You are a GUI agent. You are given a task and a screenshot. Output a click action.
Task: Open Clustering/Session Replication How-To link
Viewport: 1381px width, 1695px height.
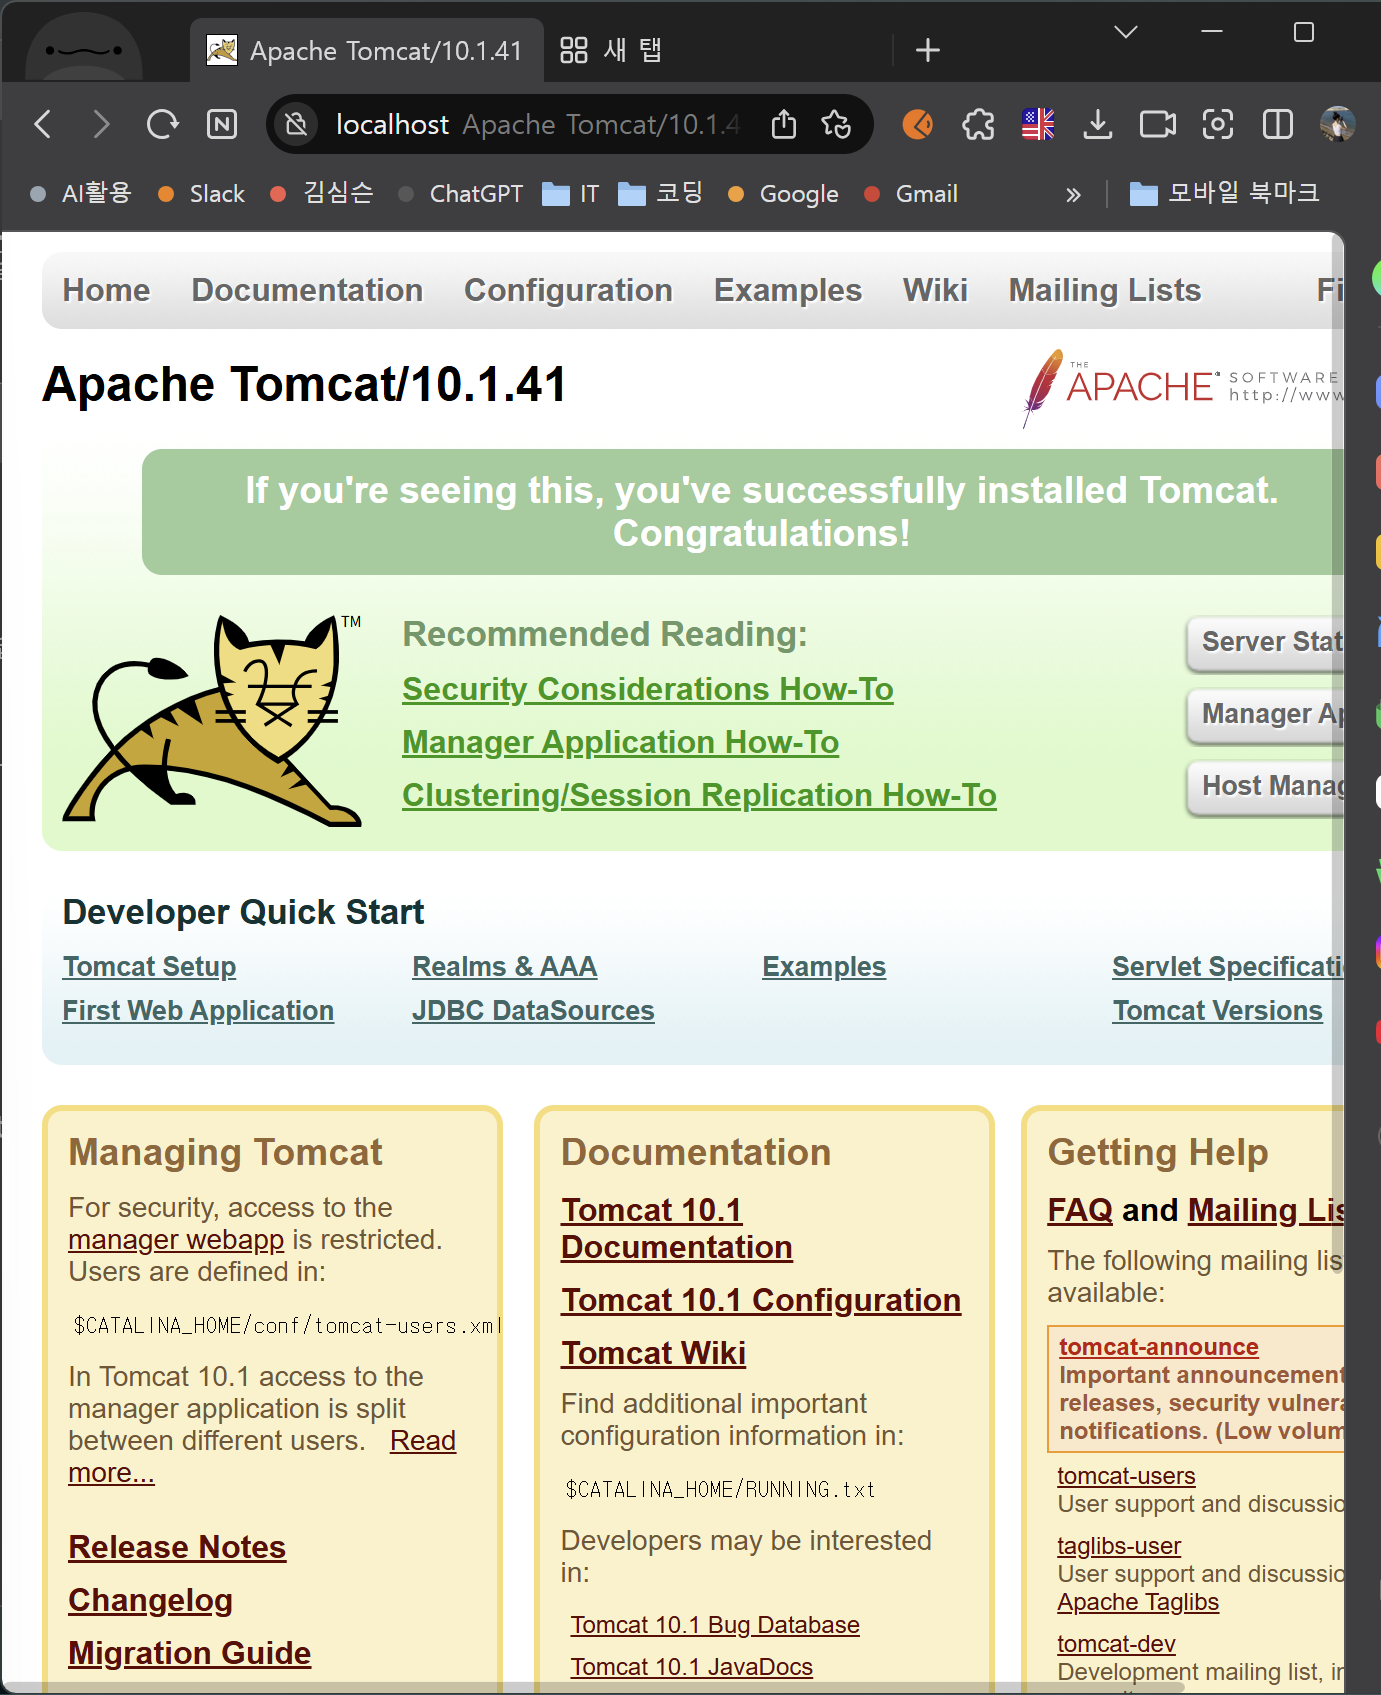[x=699, y=795]
